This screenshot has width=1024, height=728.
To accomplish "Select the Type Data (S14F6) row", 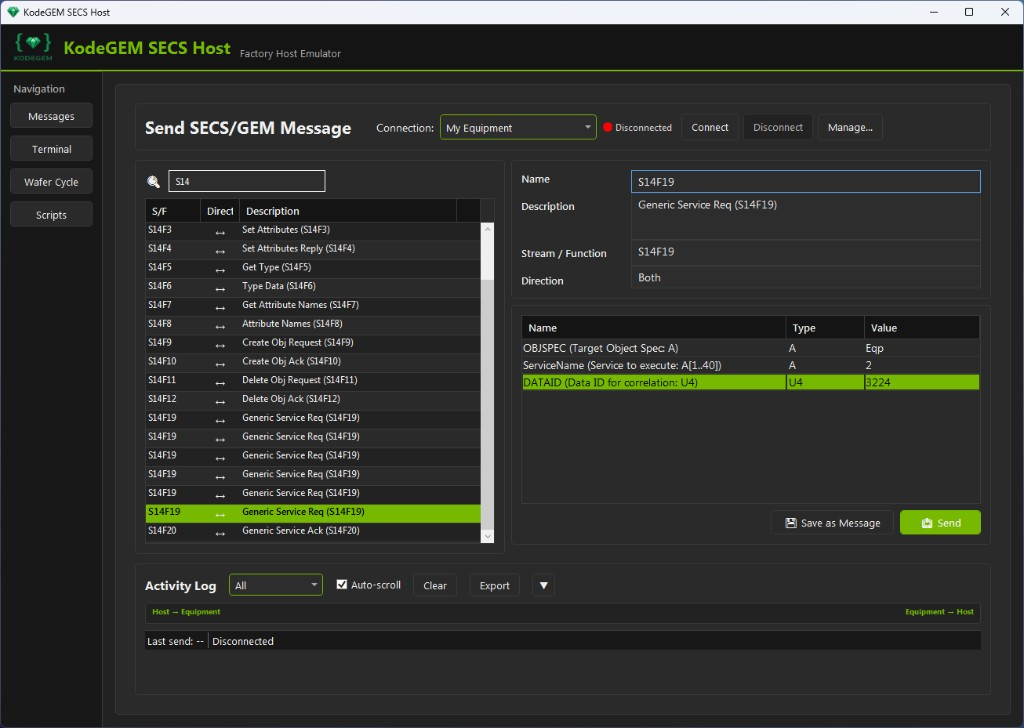I will (x=313, y=286).
